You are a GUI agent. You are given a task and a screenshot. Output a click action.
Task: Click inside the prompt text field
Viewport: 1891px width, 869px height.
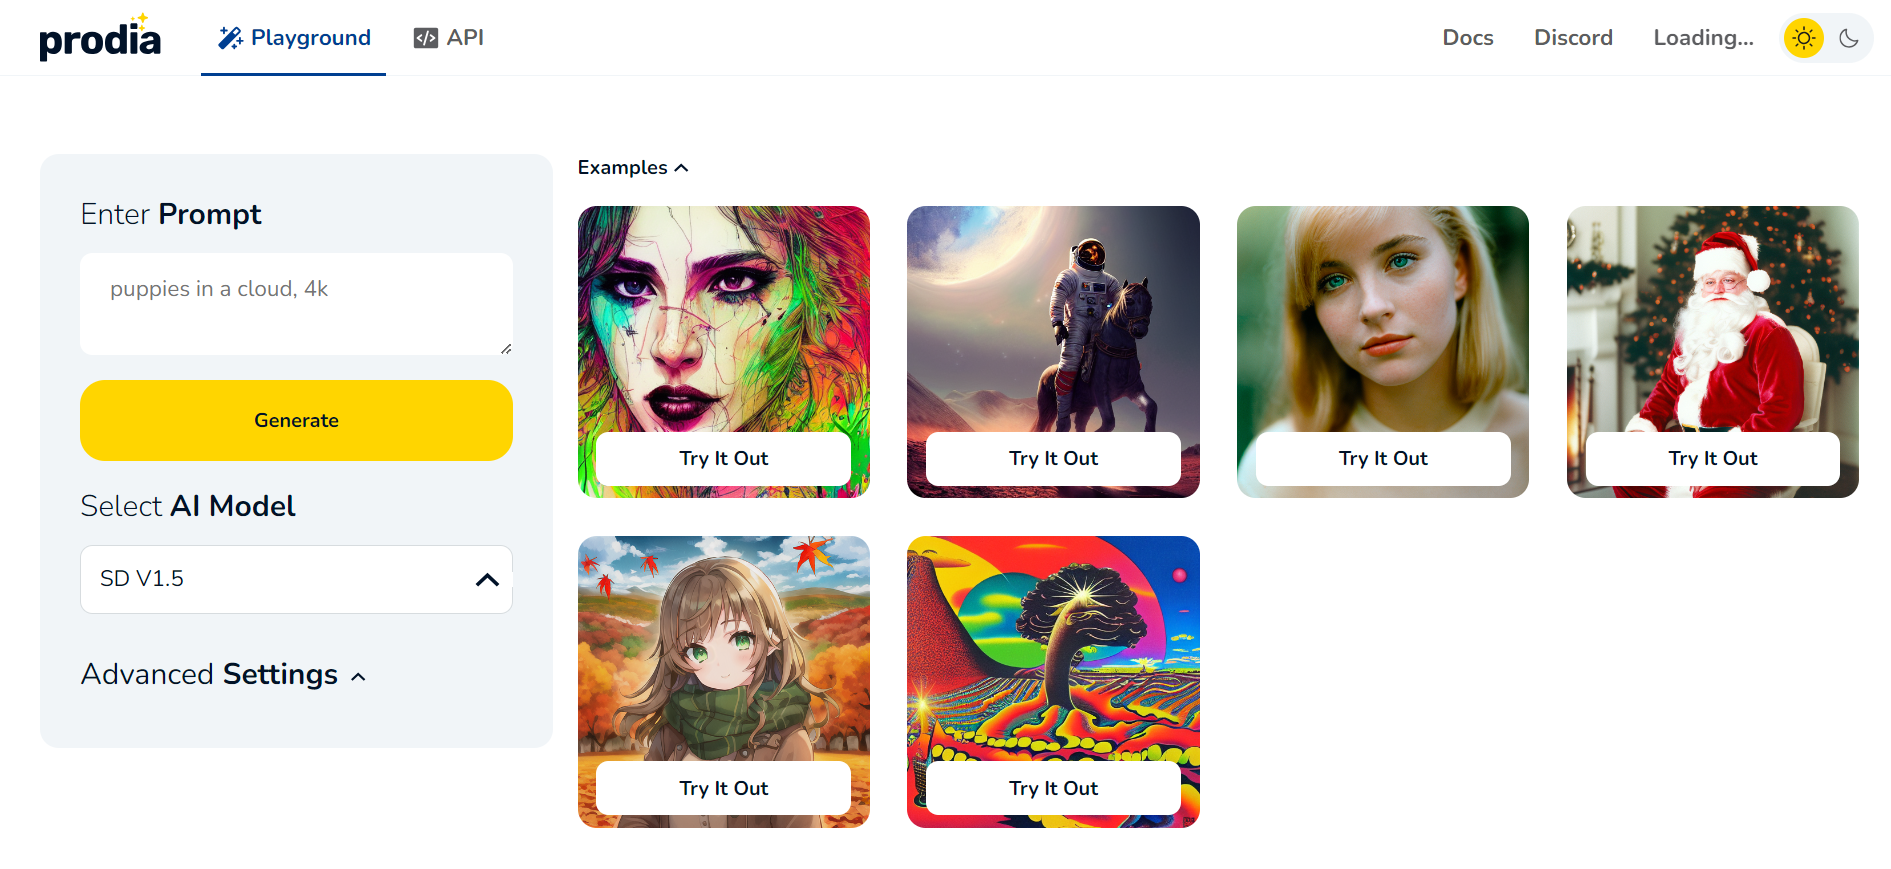click(296, 304)
